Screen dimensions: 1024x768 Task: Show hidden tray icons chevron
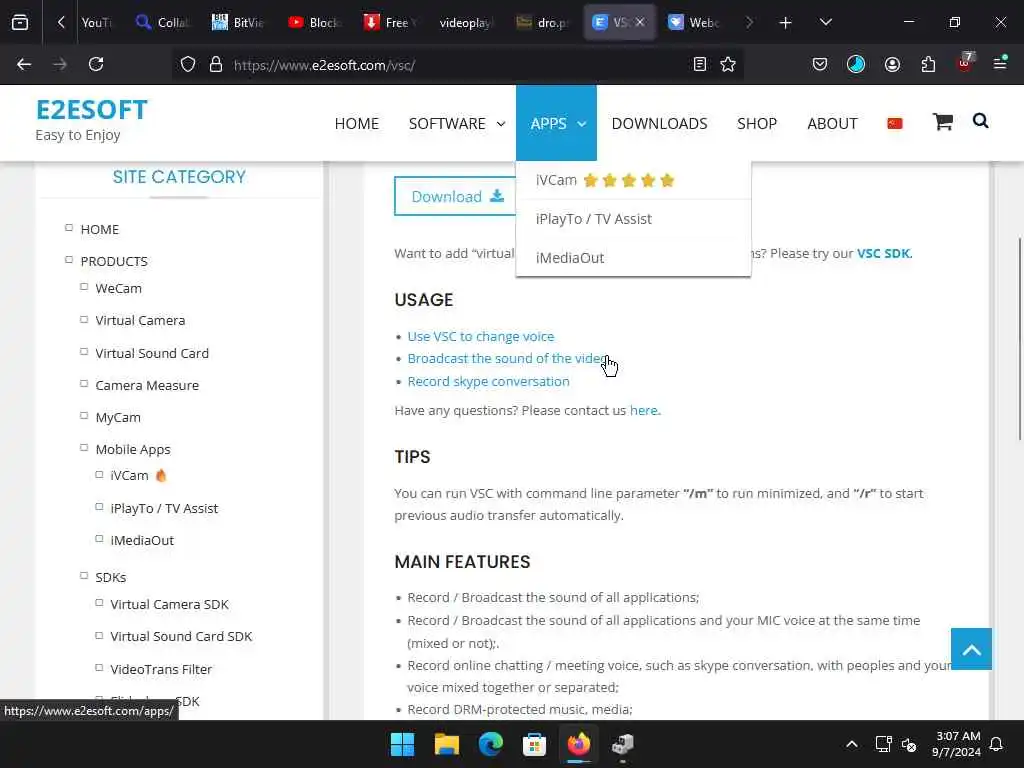click(852, 744)
